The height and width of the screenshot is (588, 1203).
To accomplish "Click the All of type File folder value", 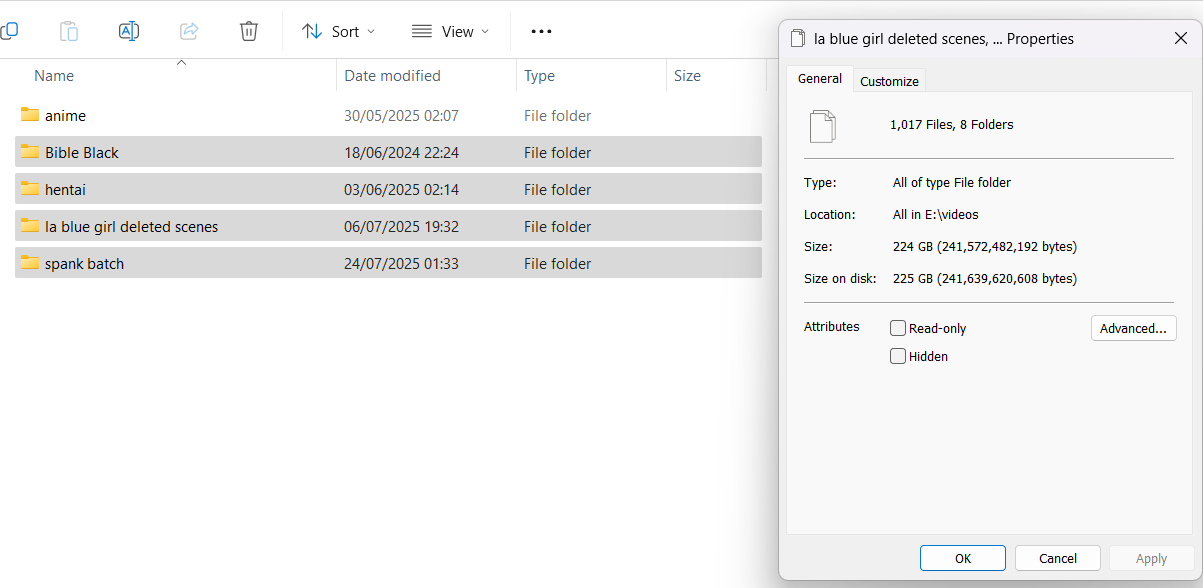I will pyautogui.click(x=951, y=183).
